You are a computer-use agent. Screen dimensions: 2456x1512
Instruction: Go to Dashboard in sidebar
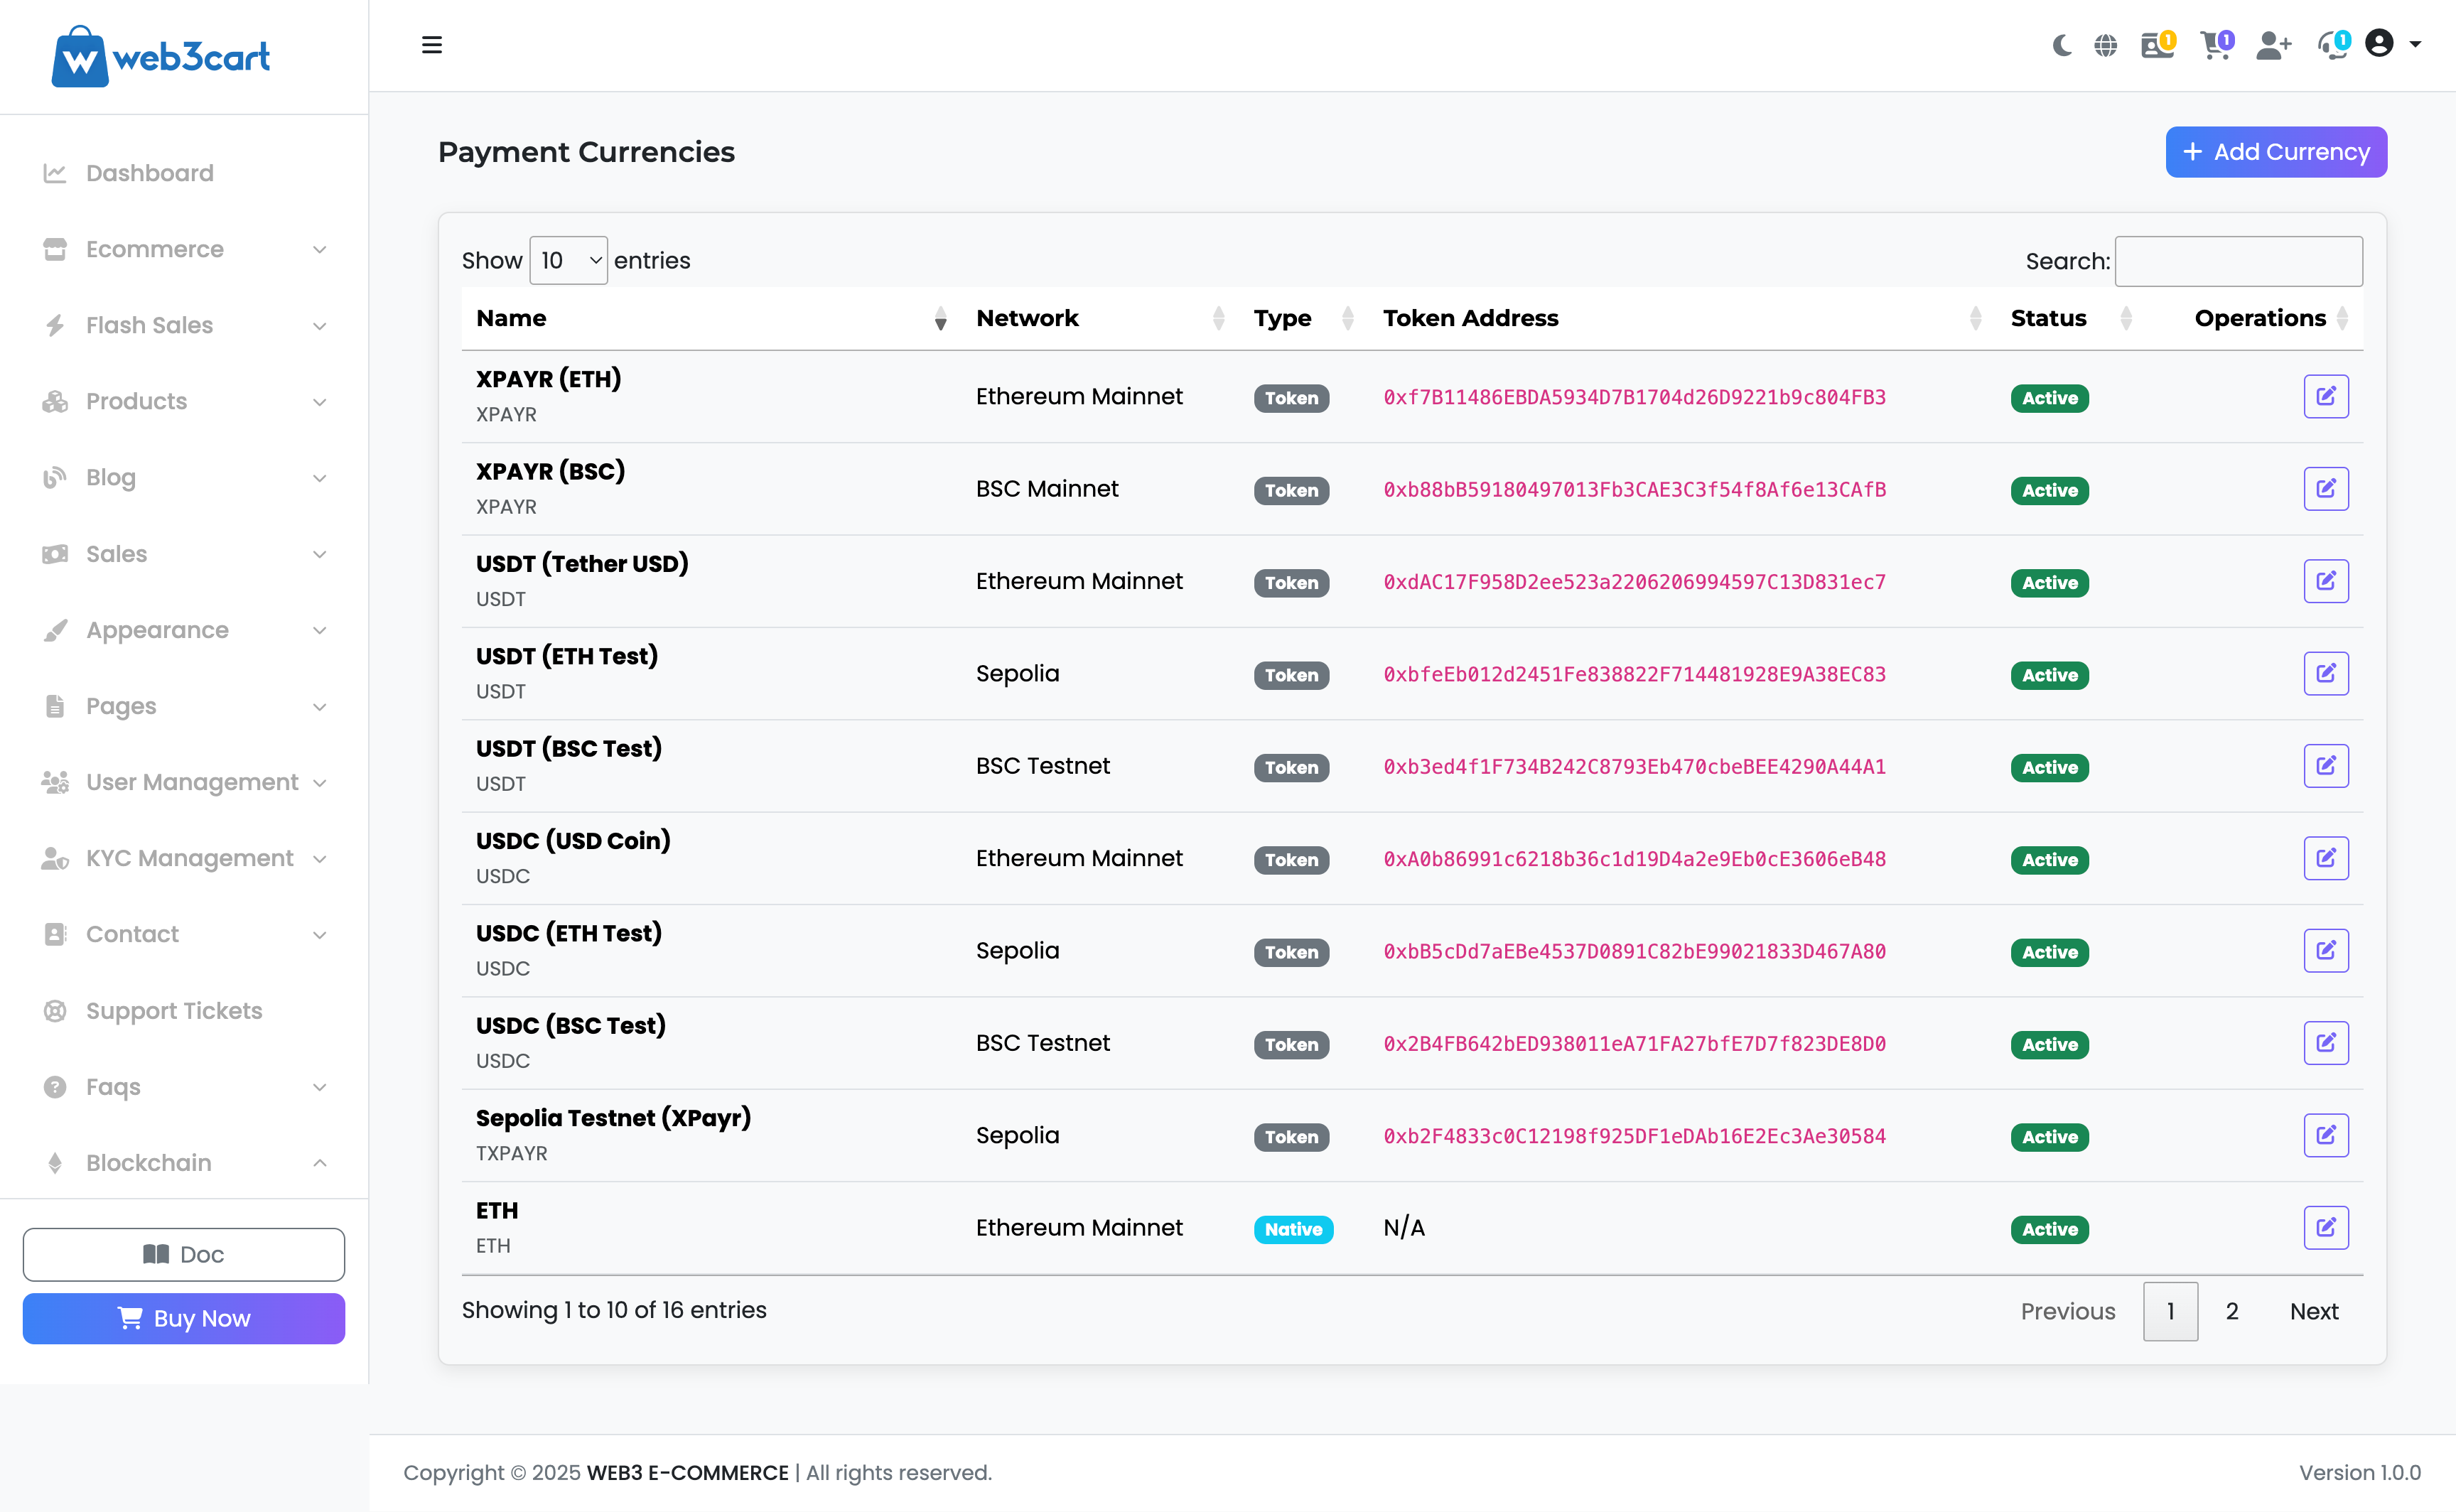(149, 173)
